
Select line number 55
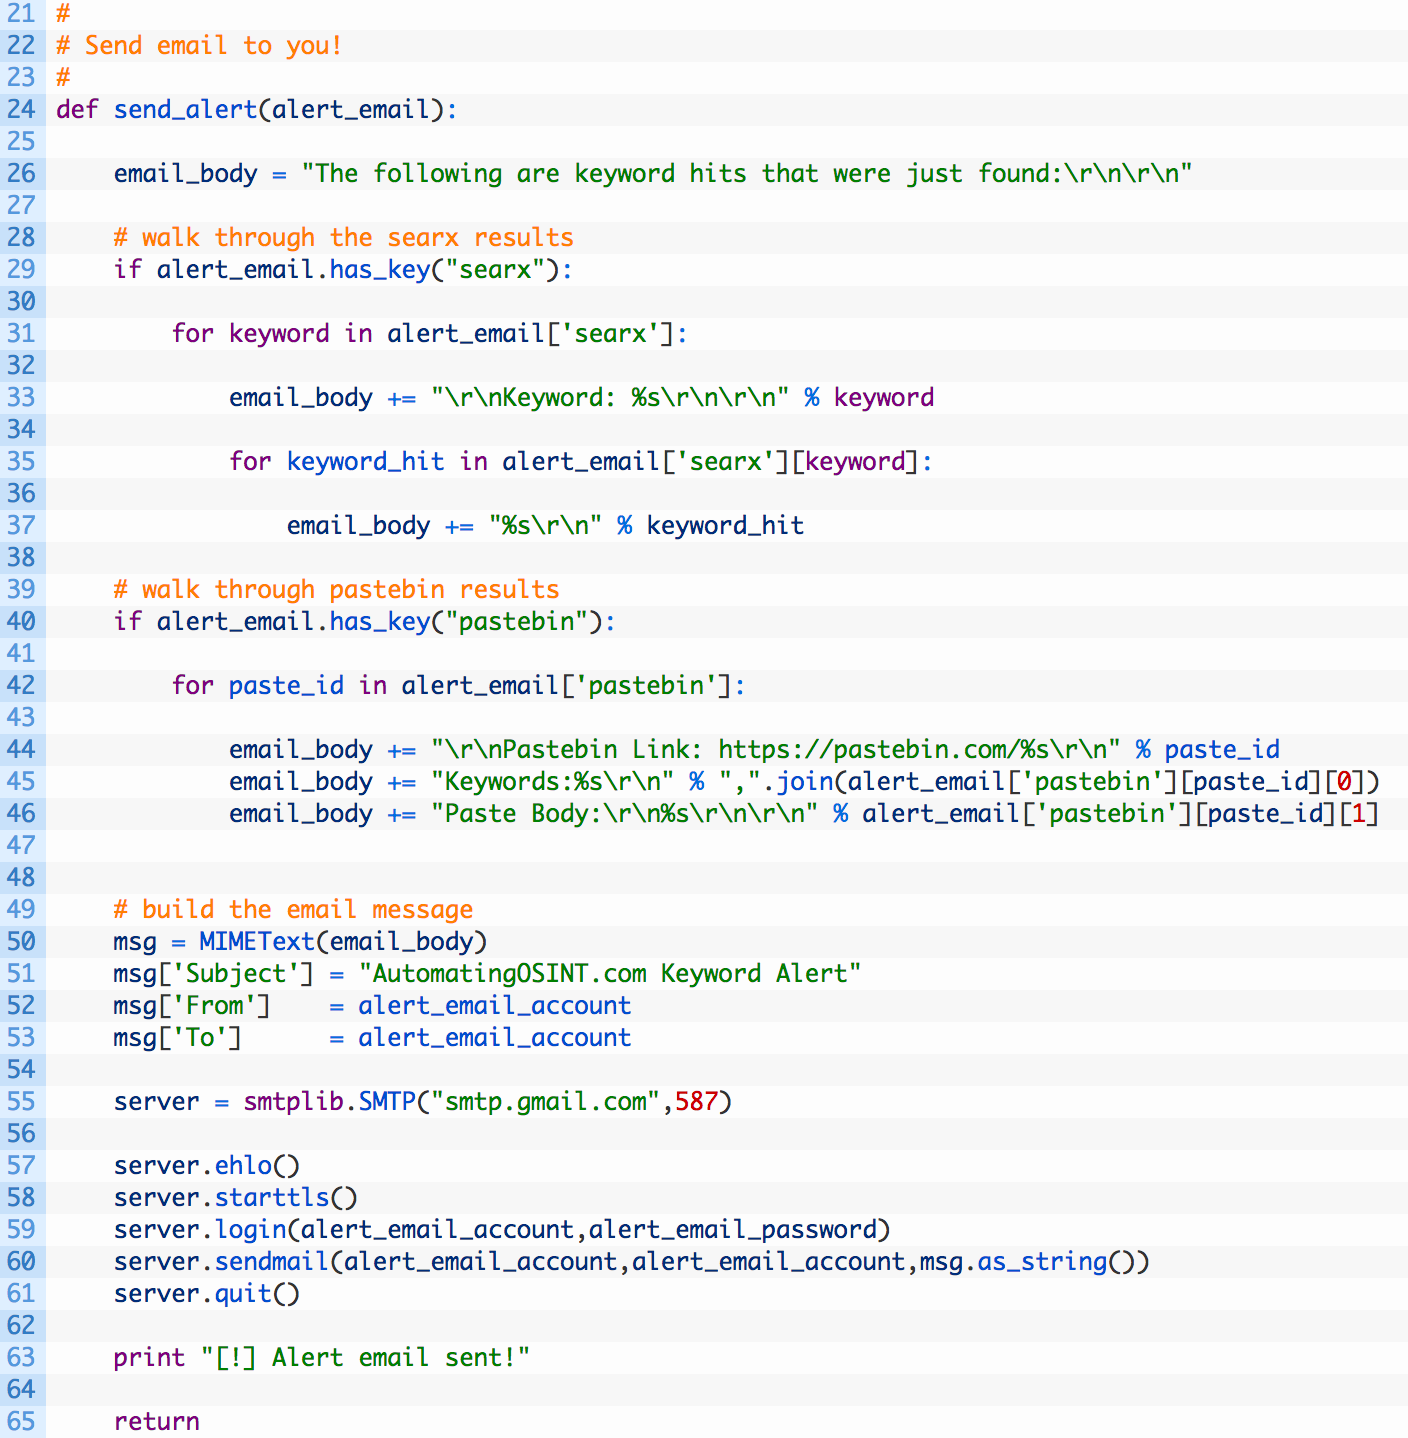[x=20, y=1101]
